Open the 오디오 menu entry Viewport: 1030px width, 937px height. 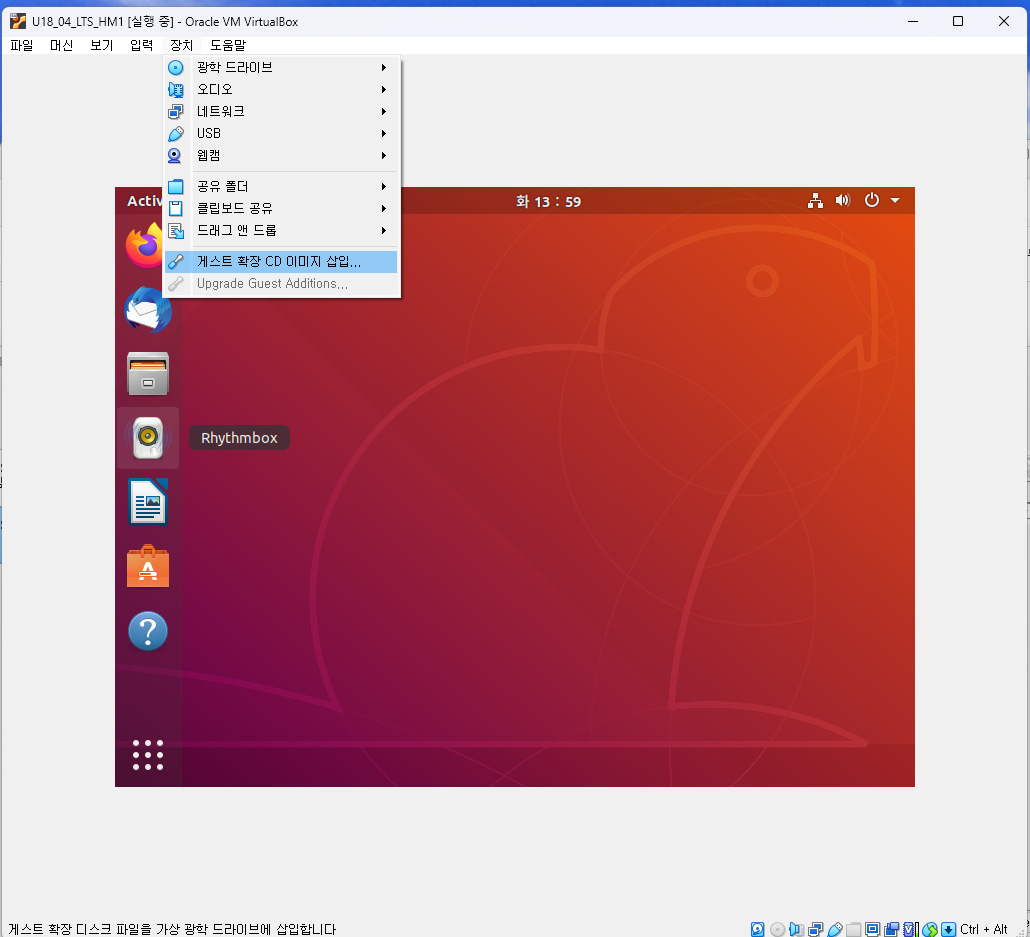[281, 89]
